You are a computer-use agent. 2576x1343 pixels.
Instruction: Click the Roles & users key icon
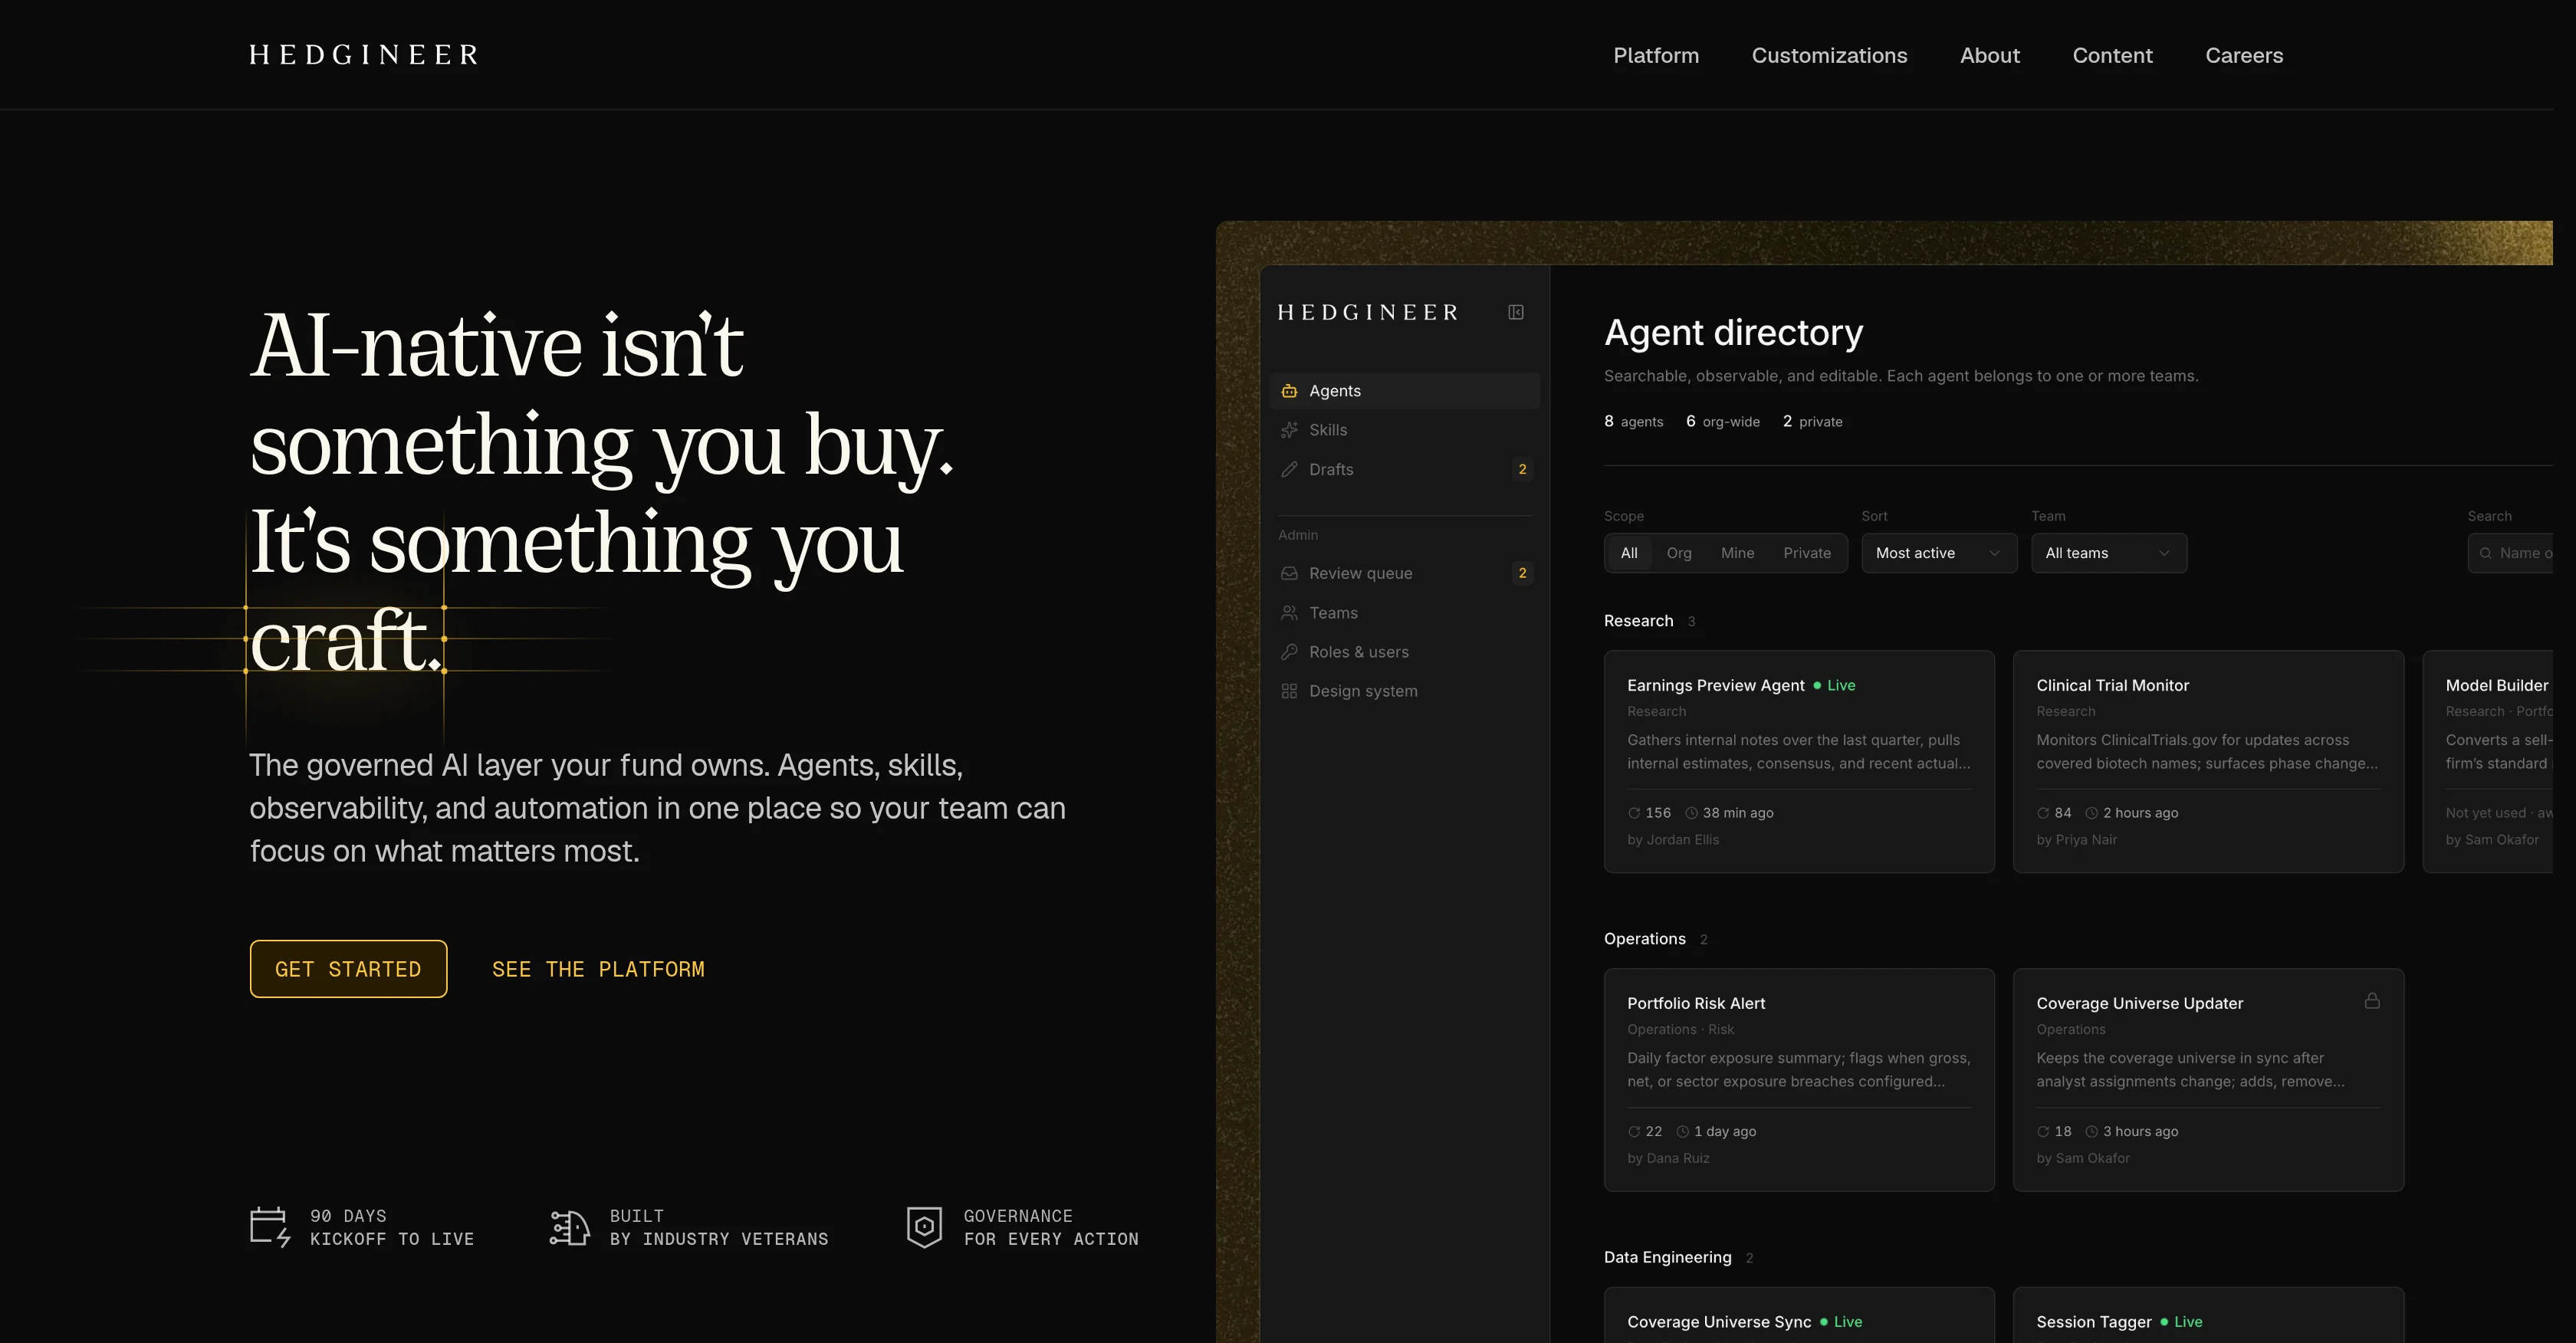tap(1289, 652)
